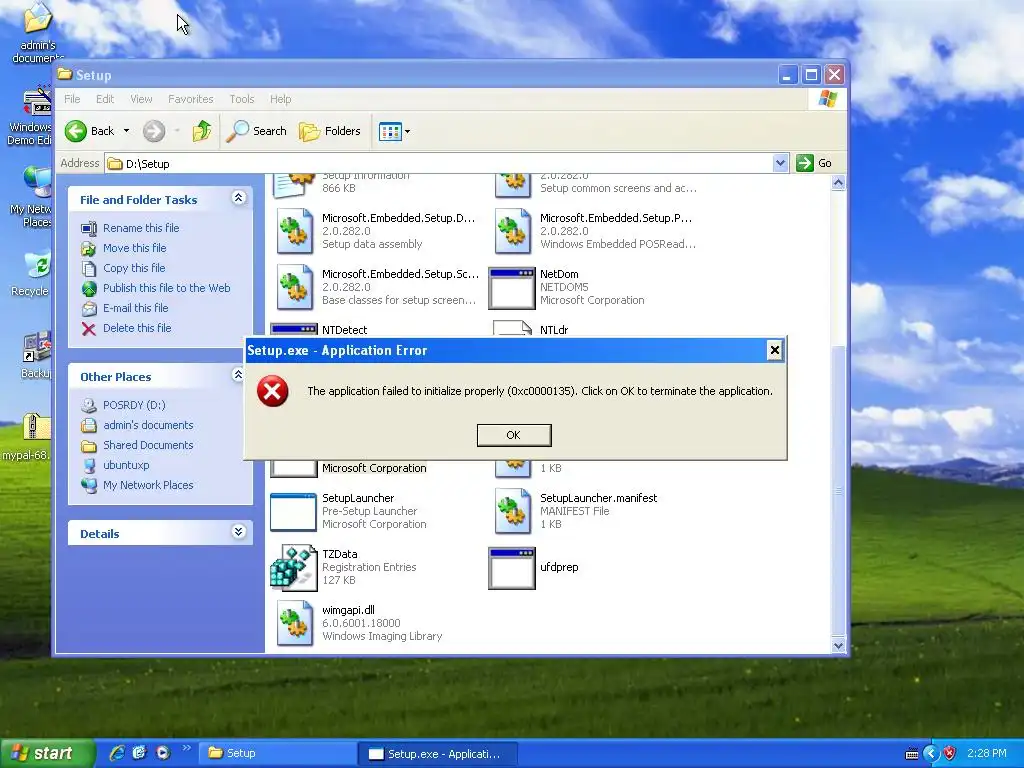Expand the Details panel
Image resolution: width=1024 pixels, height=768 pixels.
click(238, 532)
